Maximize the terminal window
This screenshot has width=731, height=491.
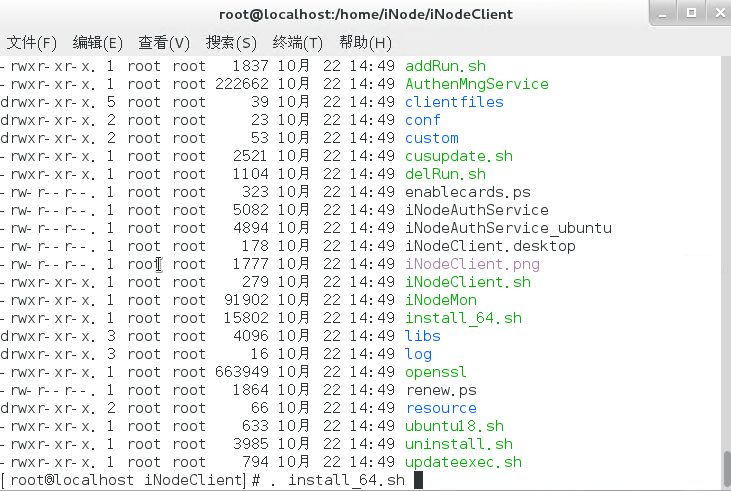click(x=691, y=13)
